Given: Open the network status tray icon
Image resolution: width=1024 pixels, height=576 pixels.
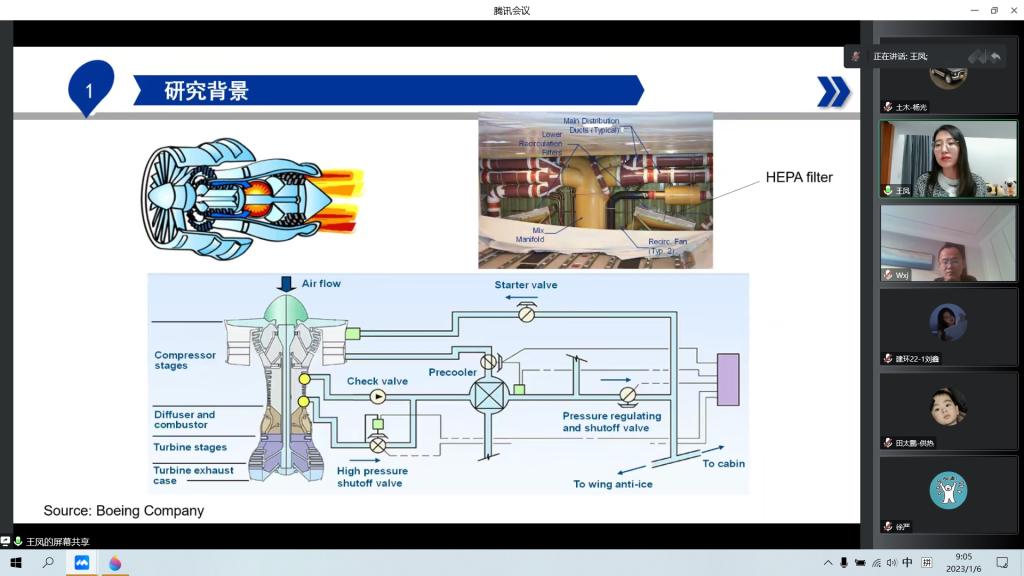Looking at the screenshot, I should 876,563.
